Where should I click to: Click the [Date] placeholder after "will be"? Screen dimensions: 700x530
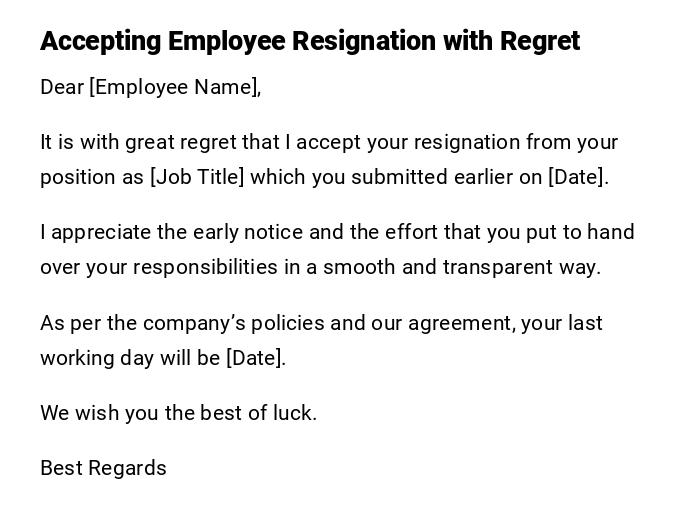[x=255, y=358]
